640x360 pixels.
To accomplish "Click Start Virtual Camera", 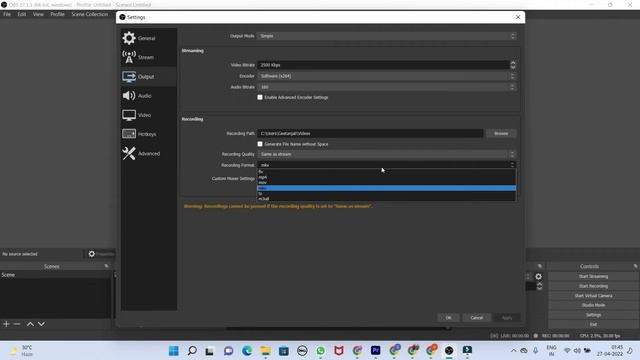I will pos(593,296).
